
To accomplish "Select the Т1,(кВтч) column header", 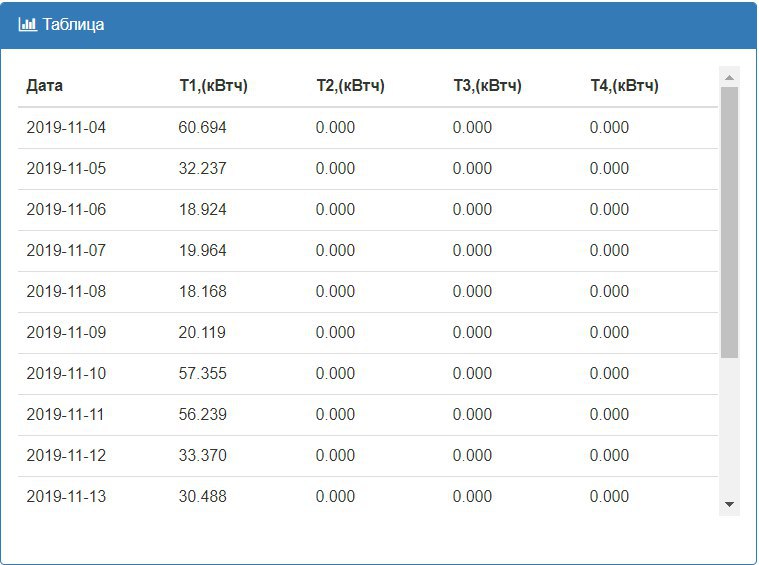I will 213,86.
